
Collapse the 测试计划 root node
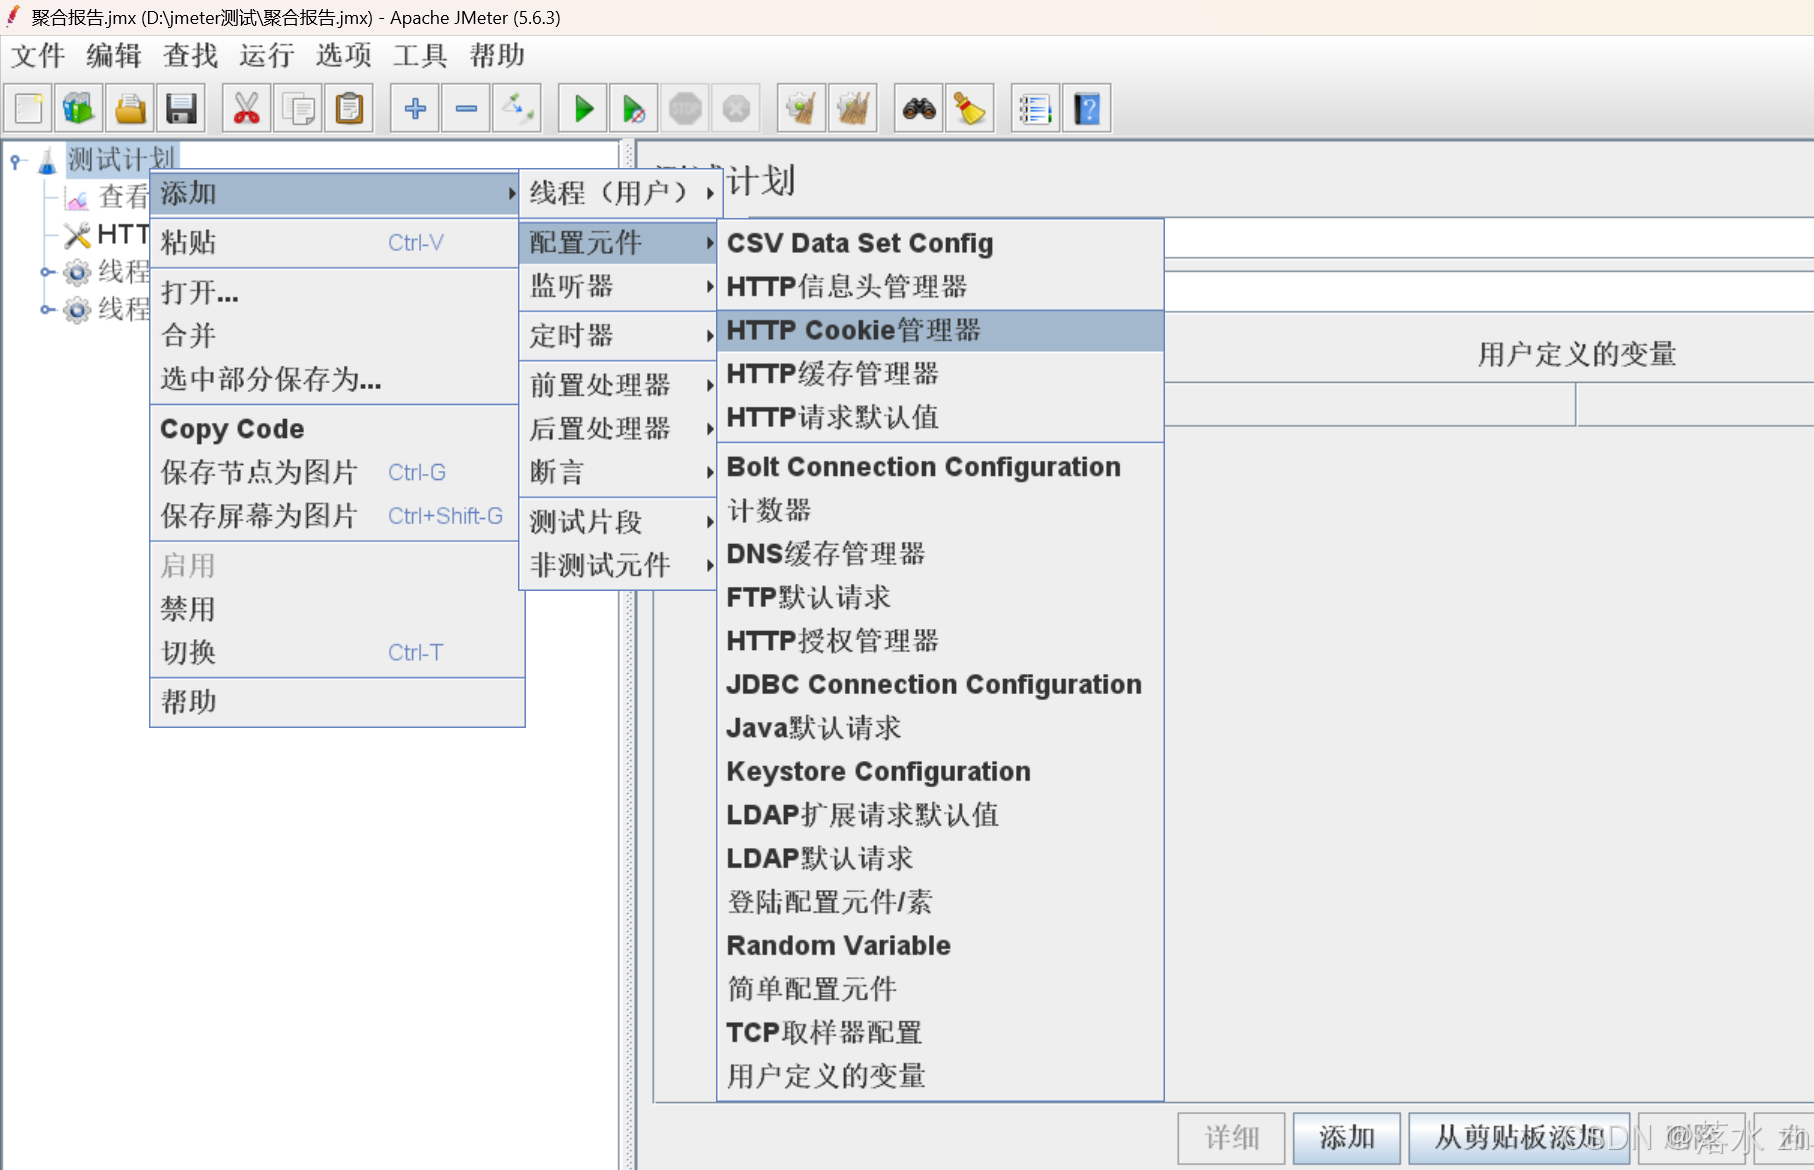pos(16,160)
